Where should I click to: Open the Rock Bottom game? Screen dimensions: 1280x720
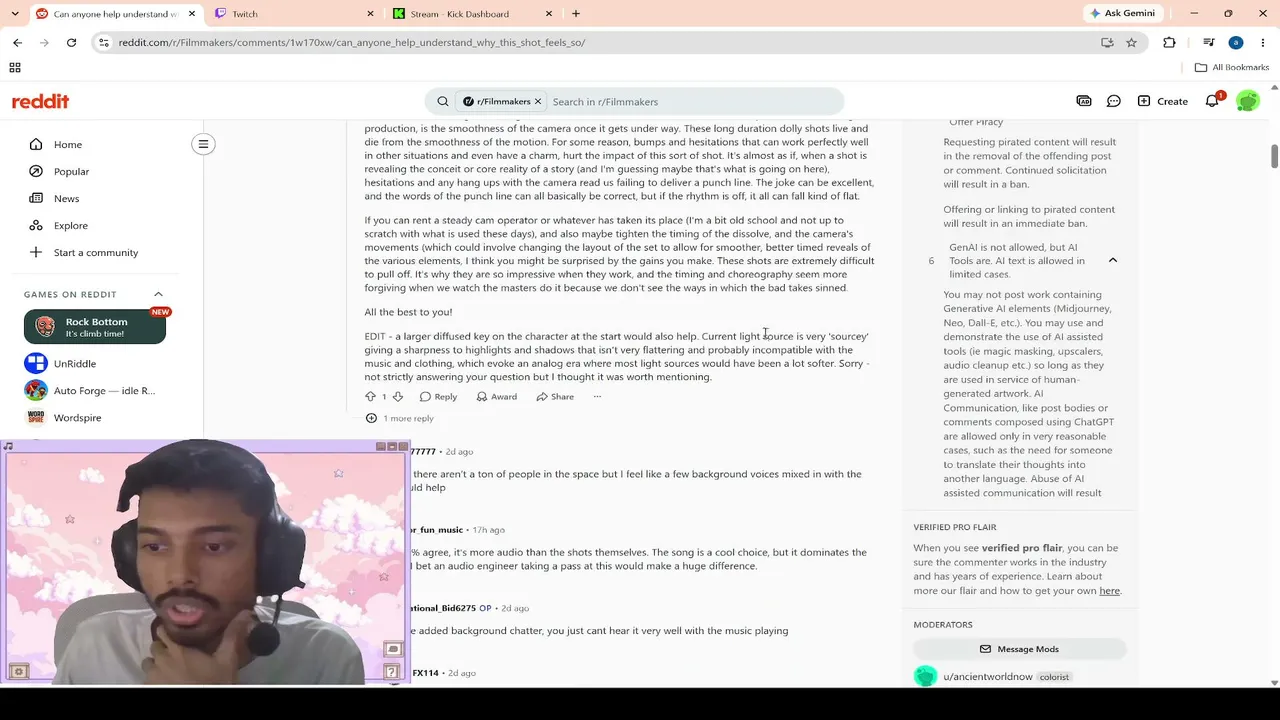95,327
